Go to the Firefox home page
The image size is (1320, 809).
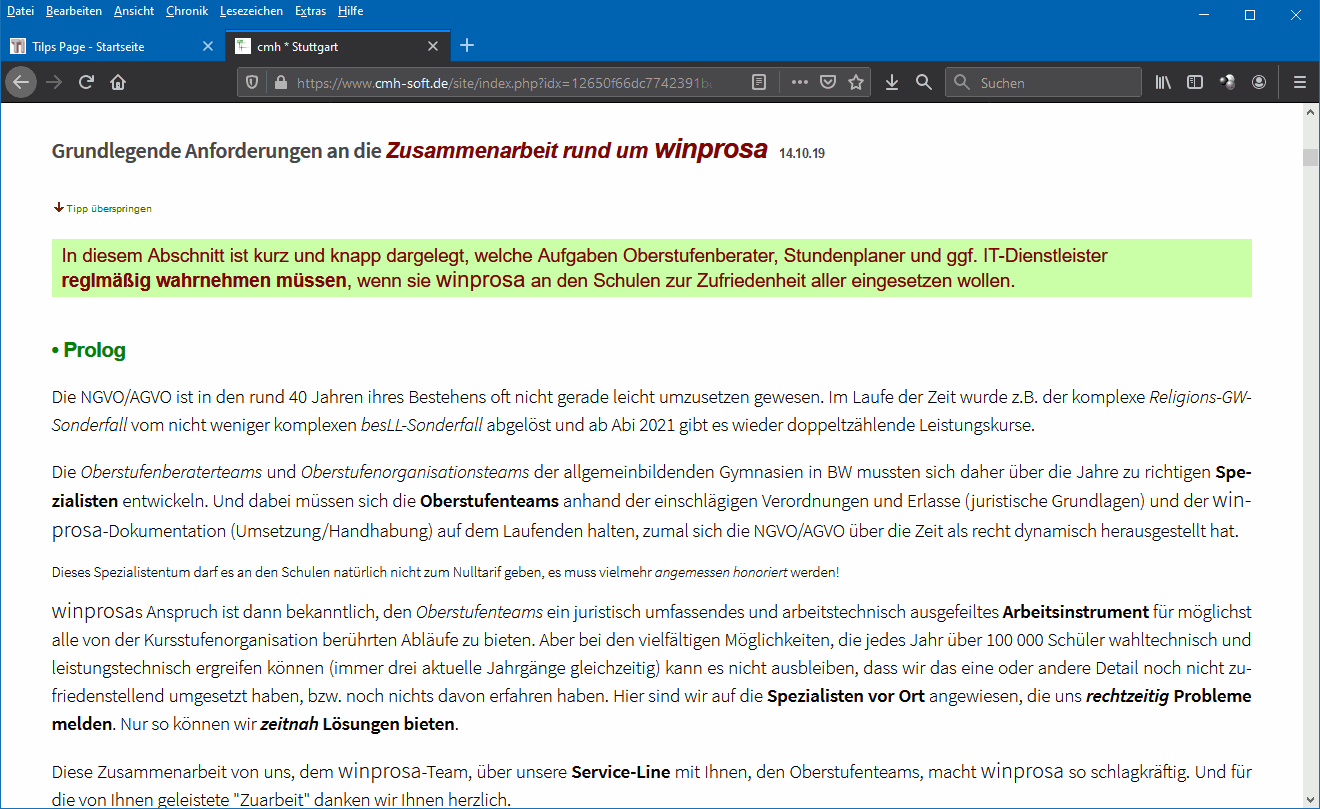pyautogui.click(x=118, y=83)
